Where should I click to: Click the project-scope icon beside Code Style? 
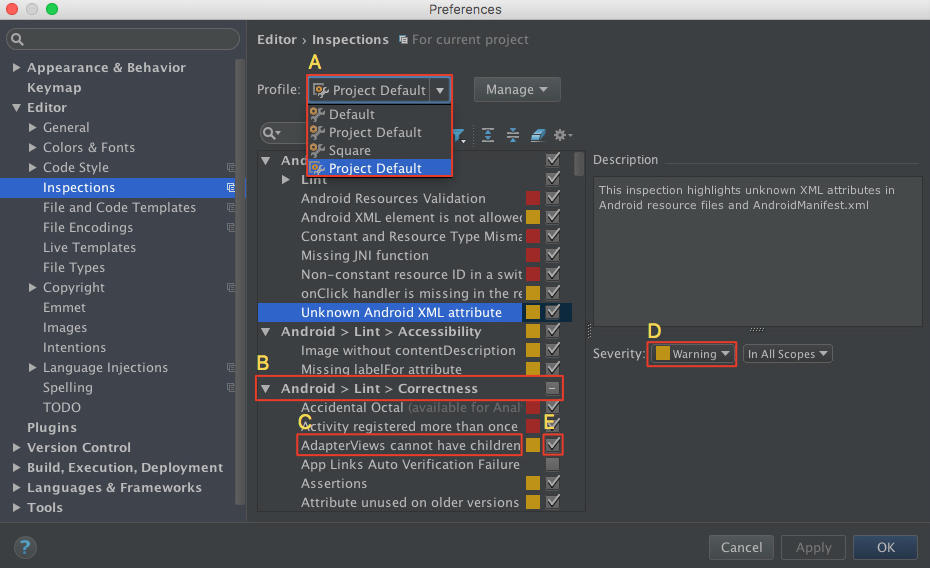231,168
